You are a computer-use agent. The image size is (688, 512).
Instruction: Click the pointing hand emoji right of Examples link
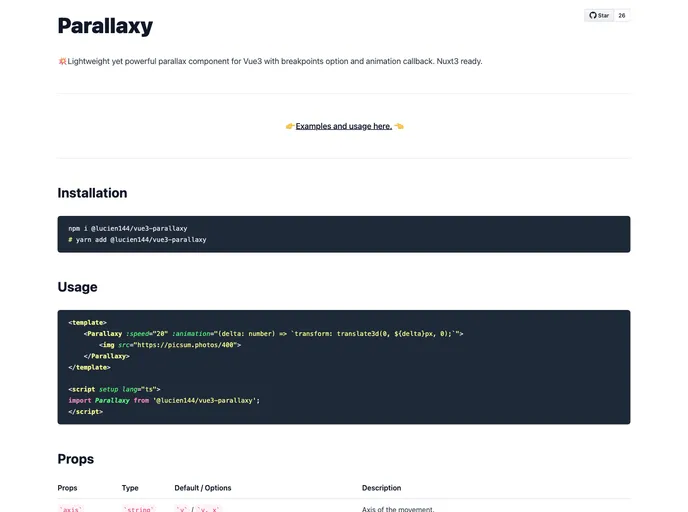(x=399, y=126)
